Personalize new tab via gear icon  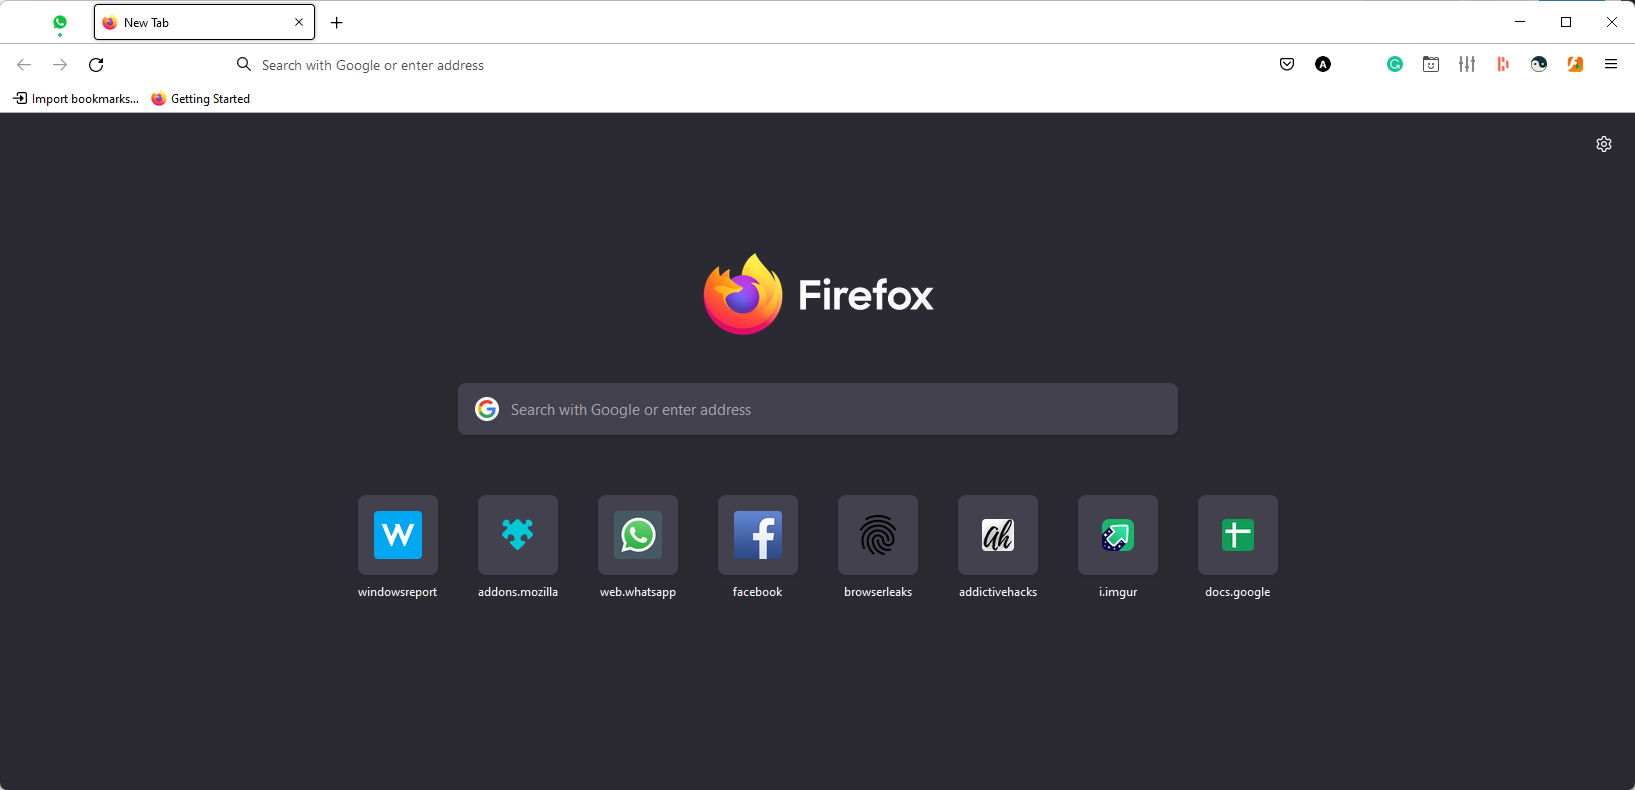[1604, 144]
